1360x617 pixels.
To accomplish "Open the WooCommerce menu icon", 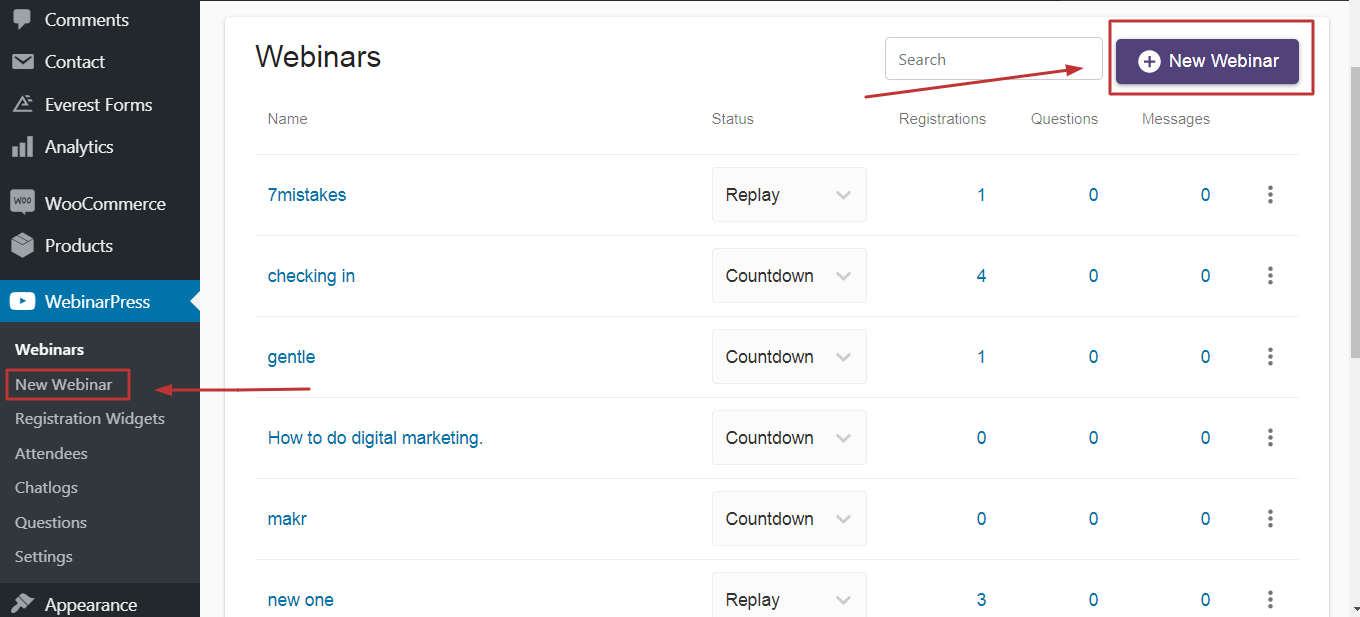I will (21, 202).
